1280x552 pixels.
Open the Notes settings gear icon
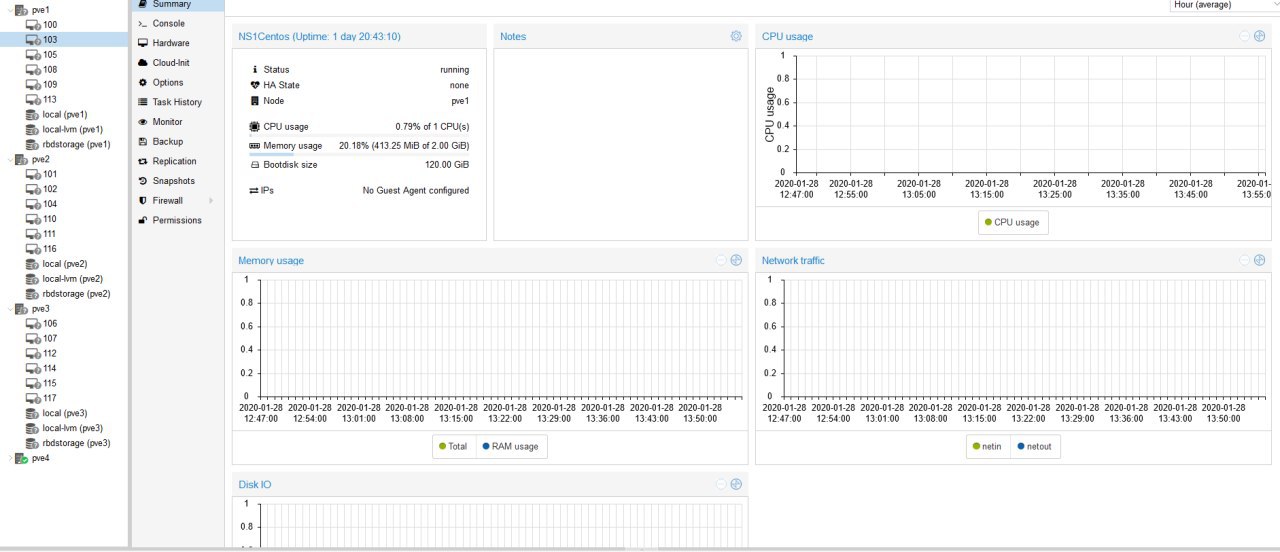click(736, 36)
